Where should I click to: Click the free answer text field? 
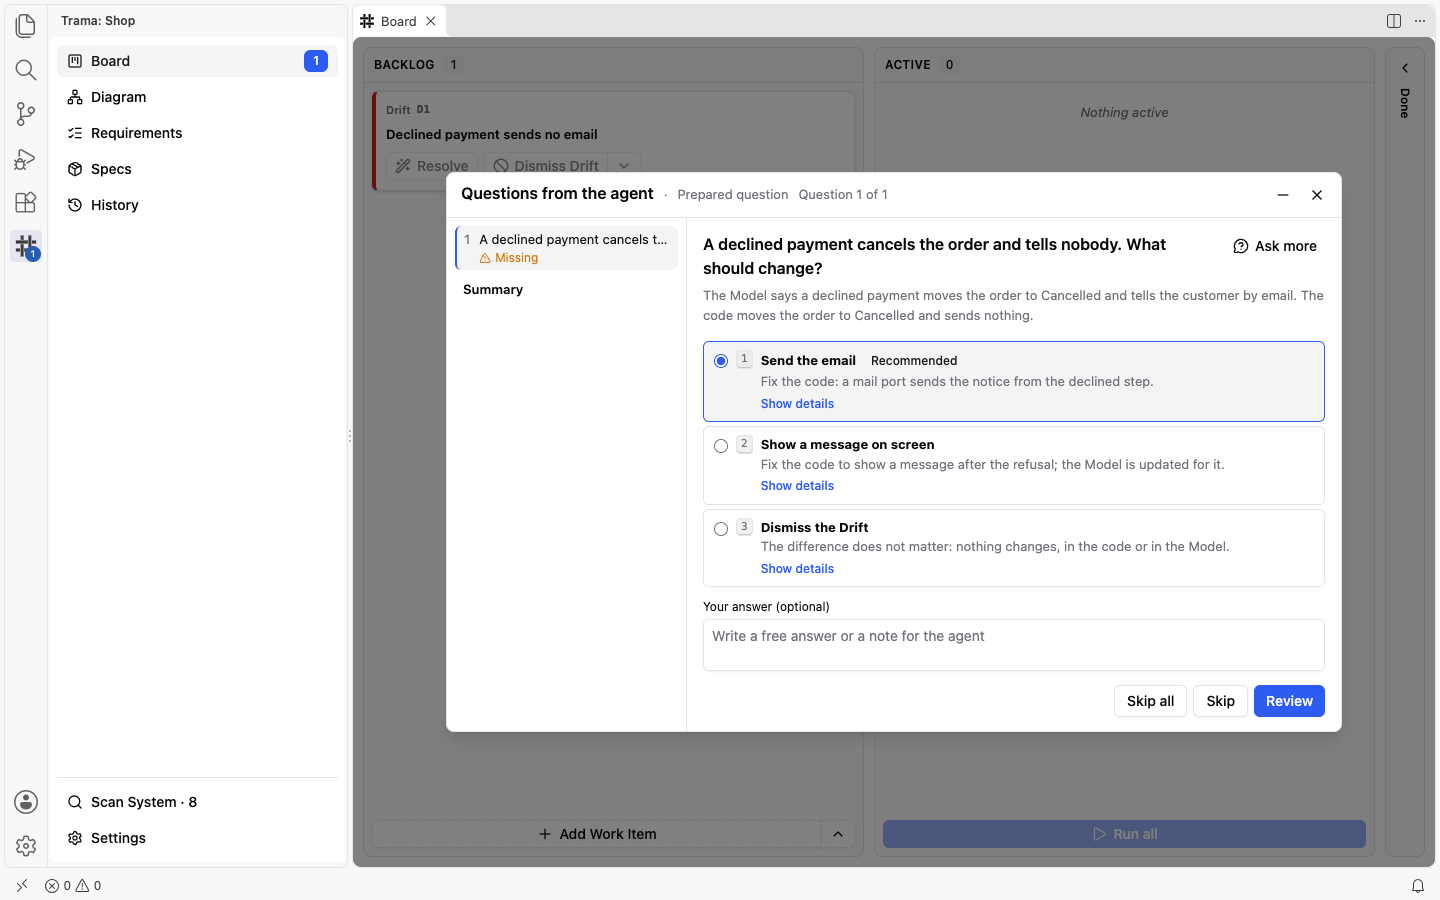1014,645
